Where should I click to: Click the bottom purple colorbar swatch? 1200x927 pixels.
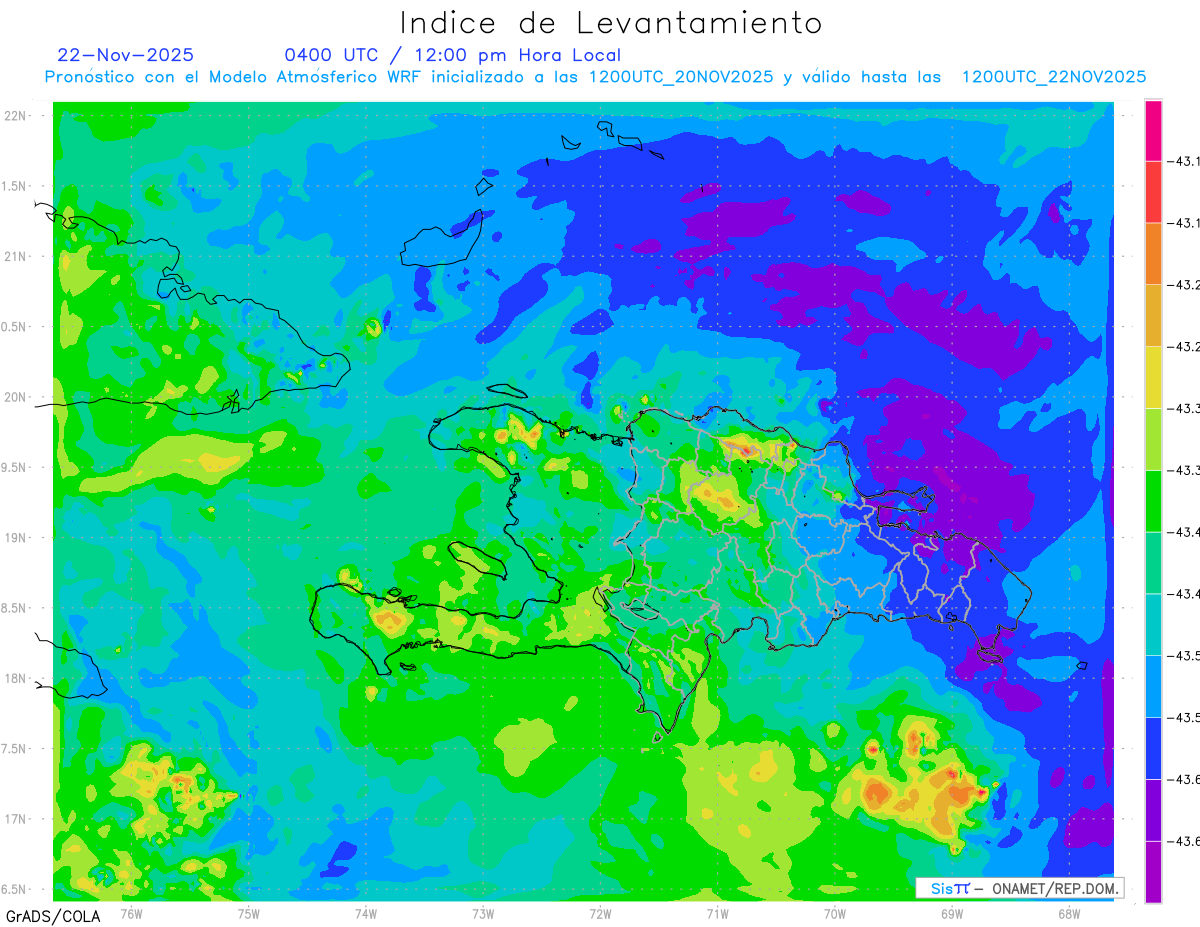(x=1153, y=872)
